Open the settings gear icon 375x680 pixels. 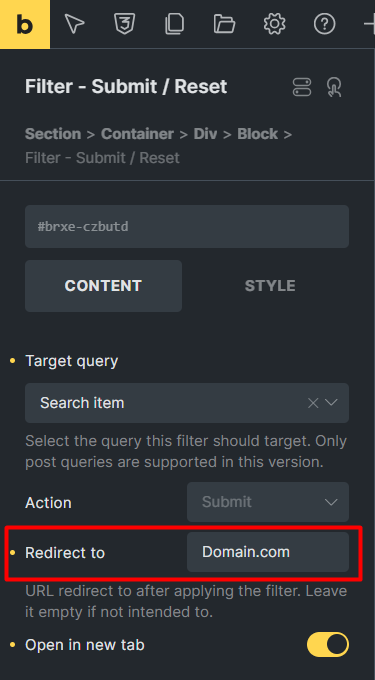pyautogui.click(x=274, y=24)
